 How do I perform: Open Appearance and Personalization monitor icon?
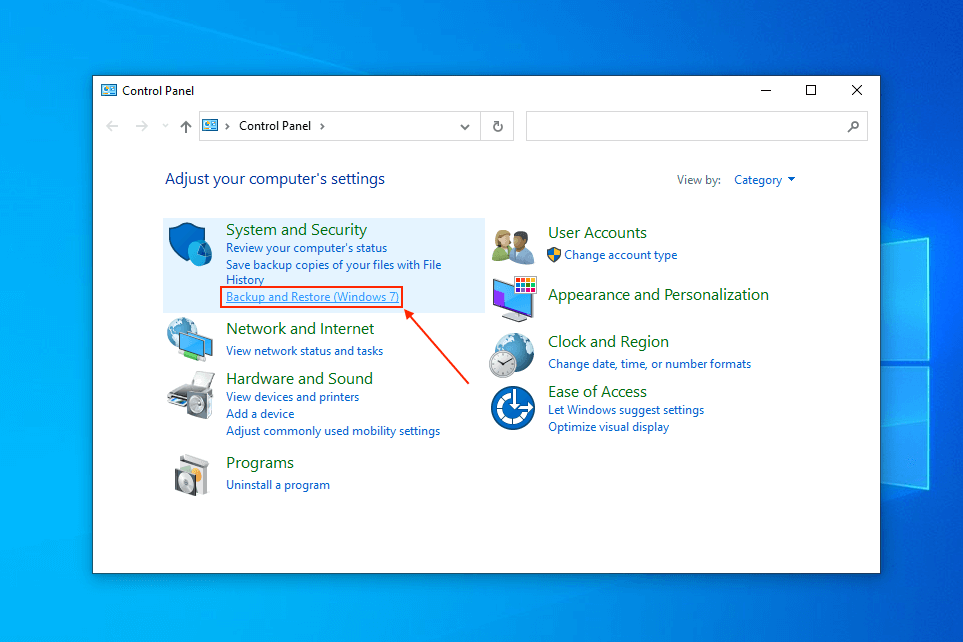point(514,298)
